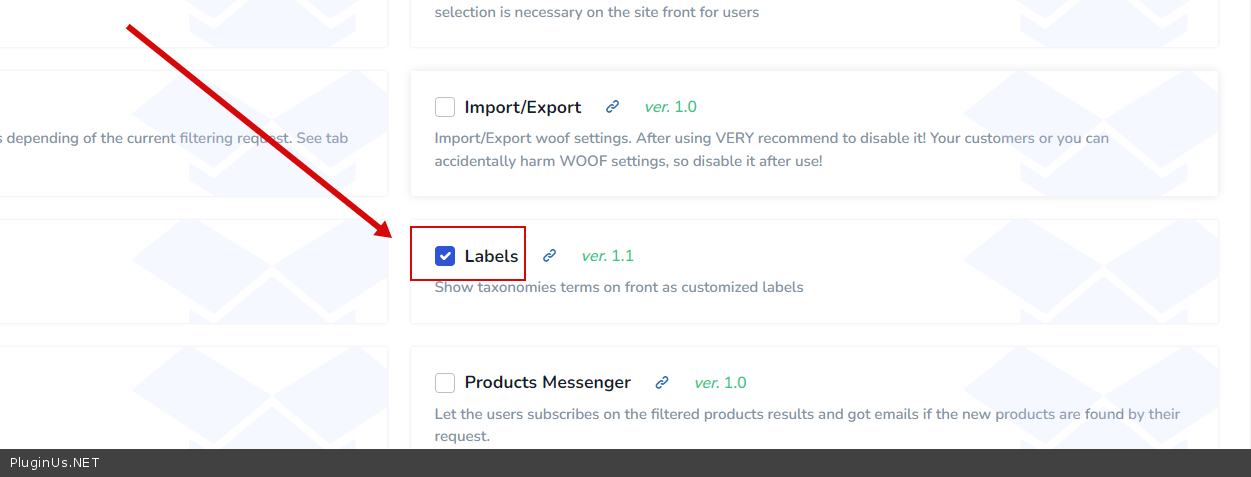The image size is (1251, 477).
Task: Click the Import/Export extension title
Action: (x=522, y=107)
